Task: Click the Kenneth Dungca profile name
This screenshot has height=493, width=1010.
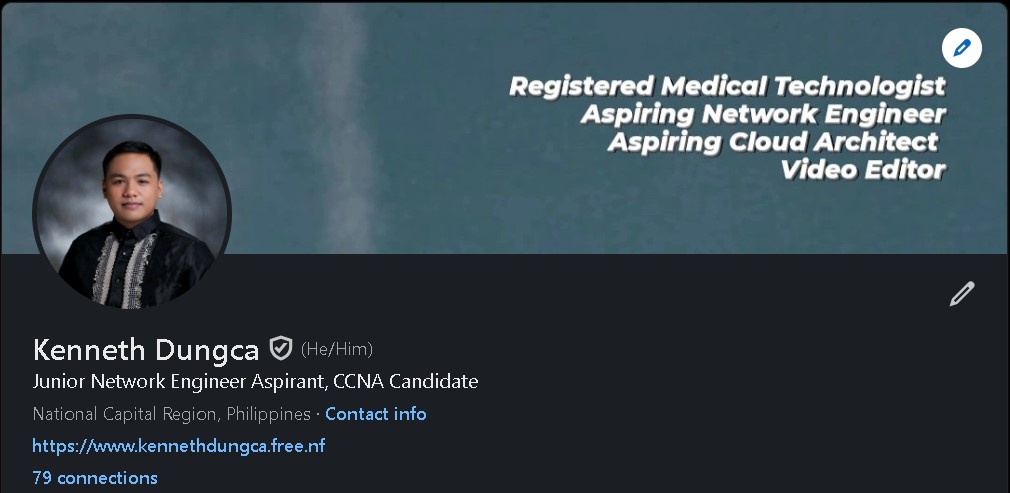Action: pyautogui.click(x=146, y=349)
